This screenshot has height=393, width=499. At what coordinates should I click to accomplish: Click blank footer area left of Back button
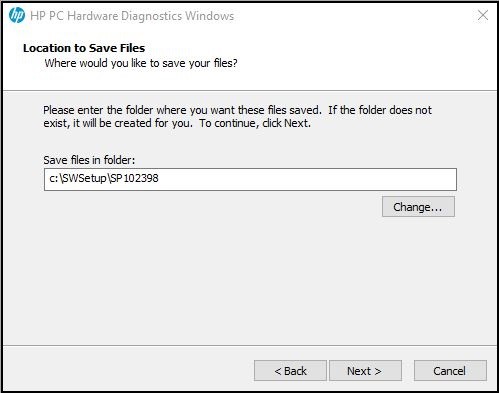(127, 370)
